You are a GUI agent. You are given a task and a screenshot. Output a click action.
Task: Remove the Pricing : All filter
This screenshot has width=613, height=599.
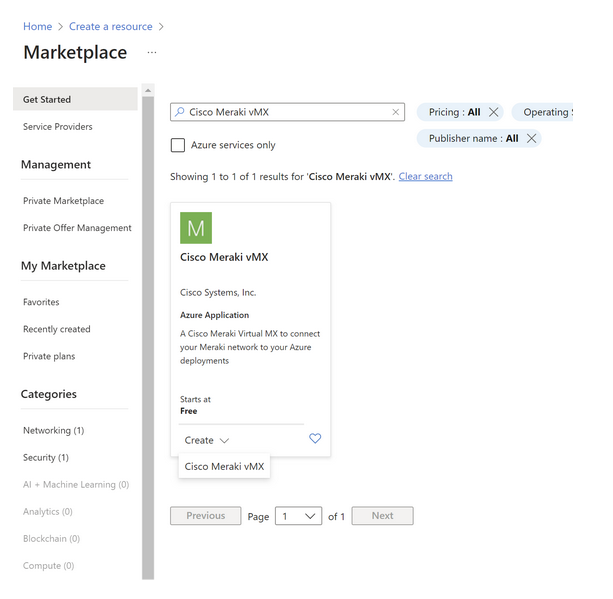pyautogui.click(x=494, y=112)
